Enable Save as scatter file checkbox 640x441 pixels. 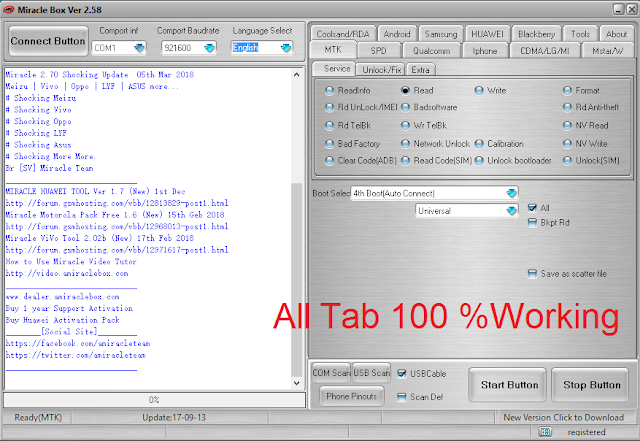pos(532,274)
